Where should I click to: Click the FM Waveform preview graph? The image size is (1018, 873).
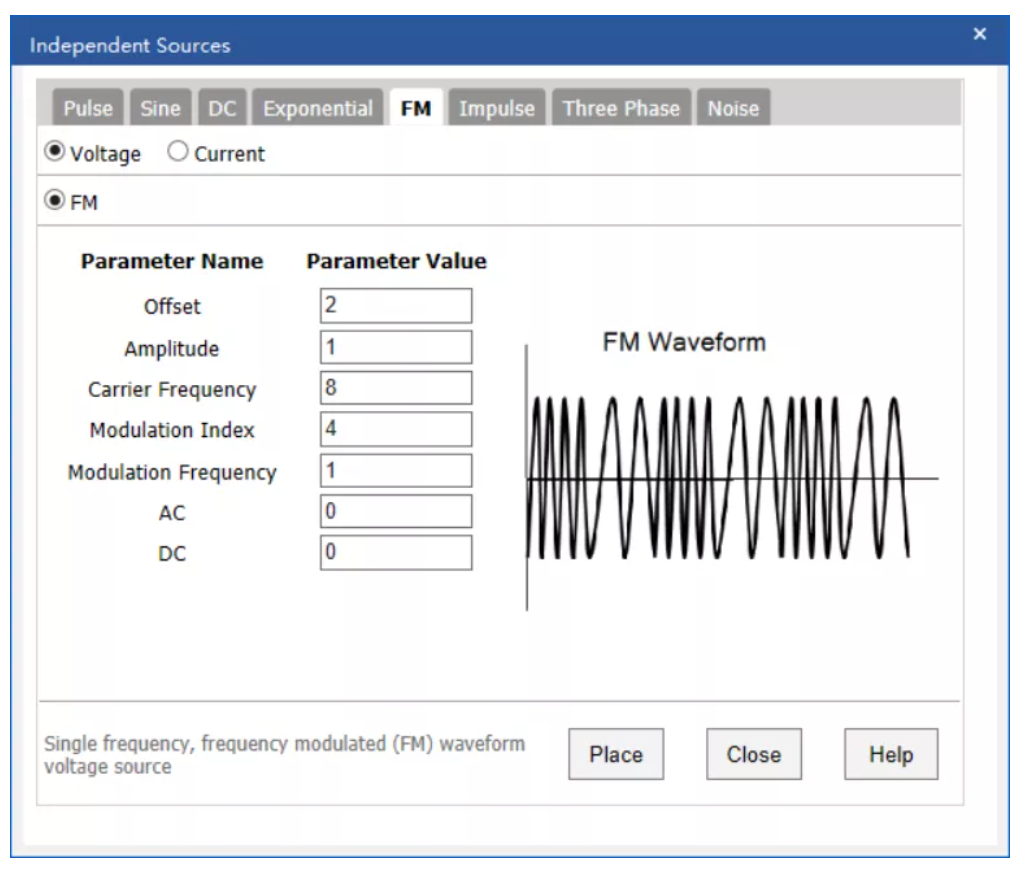point(732,478)
